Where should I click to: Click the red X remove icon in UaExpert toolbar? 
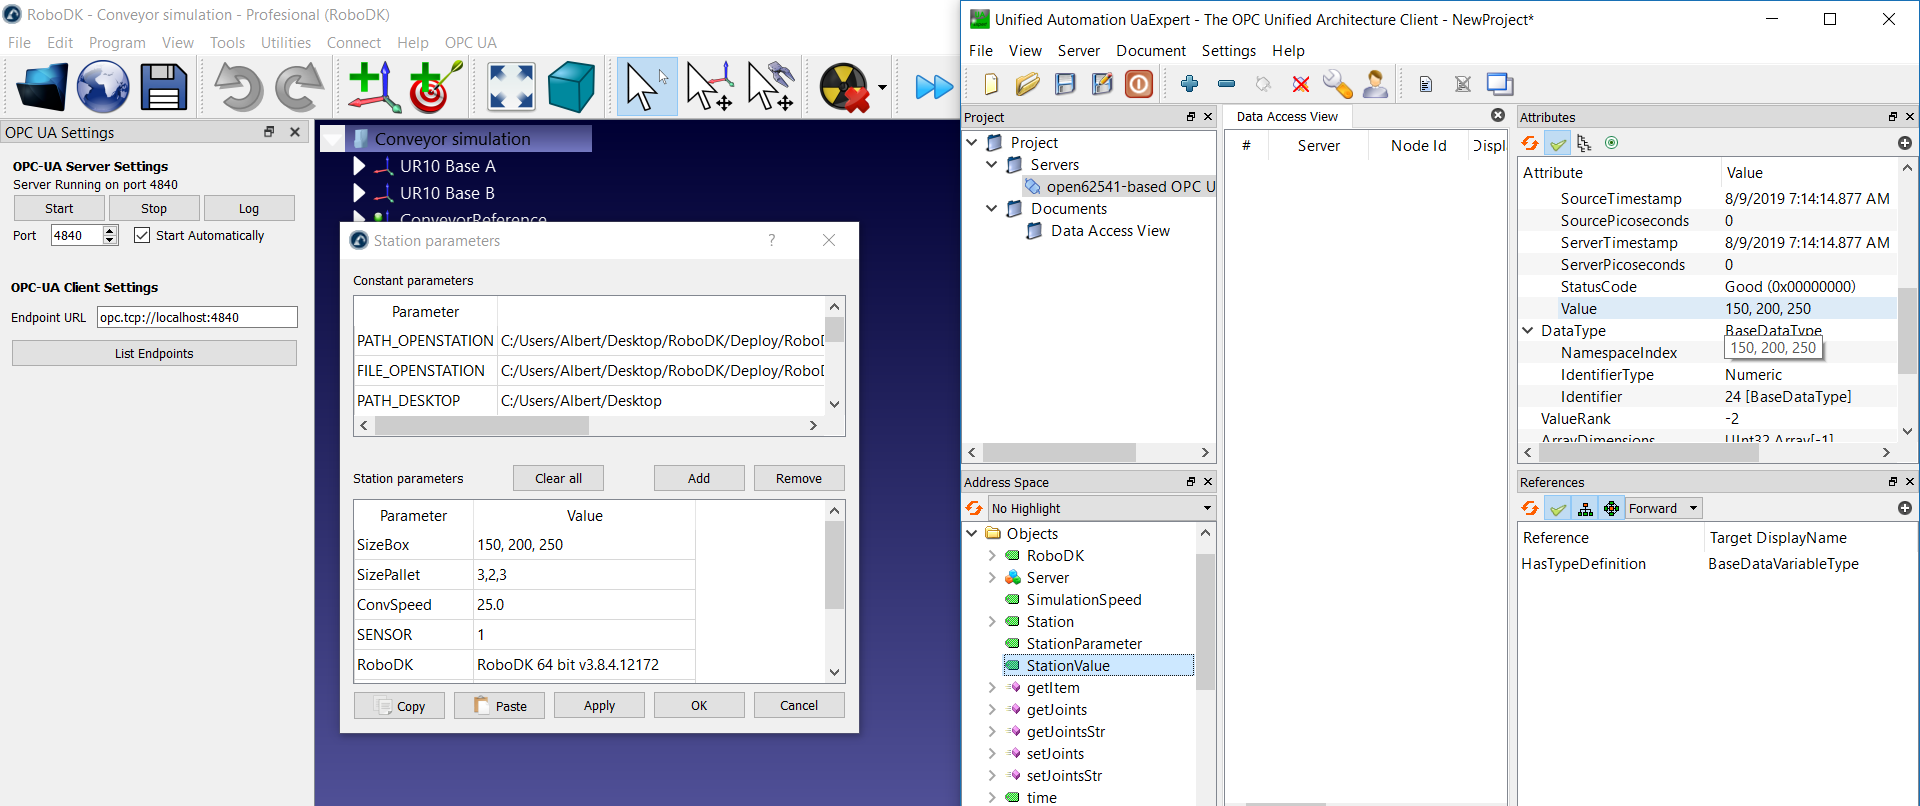(1300, 84)
